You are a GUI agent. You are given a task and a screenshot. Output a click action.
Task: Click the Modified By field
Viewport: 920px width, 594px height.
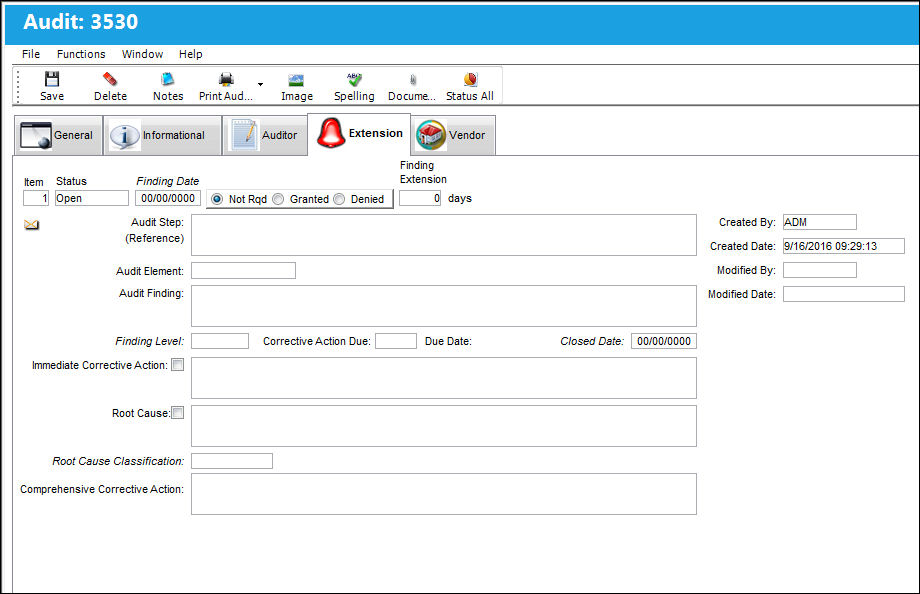tap(820, 270)
